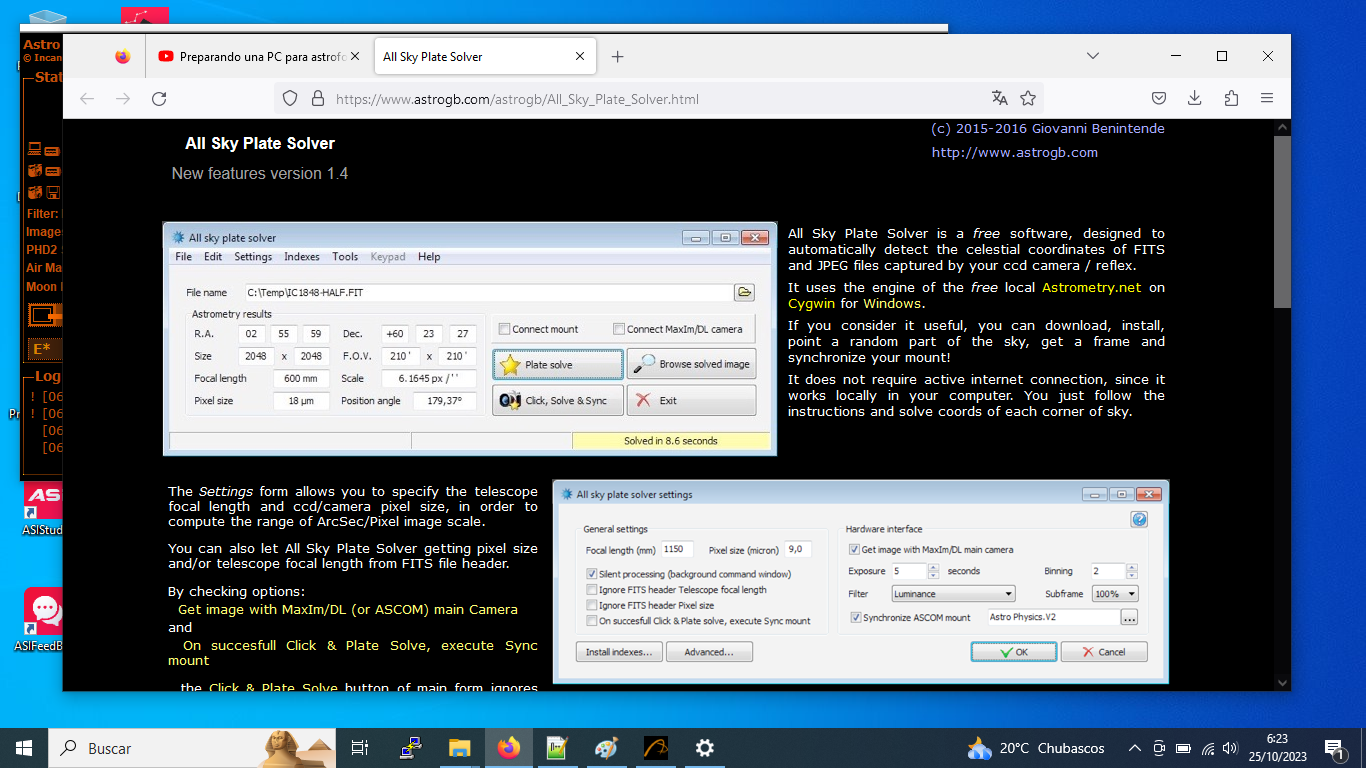Follow the http://www.astrogb.com link
The image size is (1366, 768).
(x=1015, y=152)
